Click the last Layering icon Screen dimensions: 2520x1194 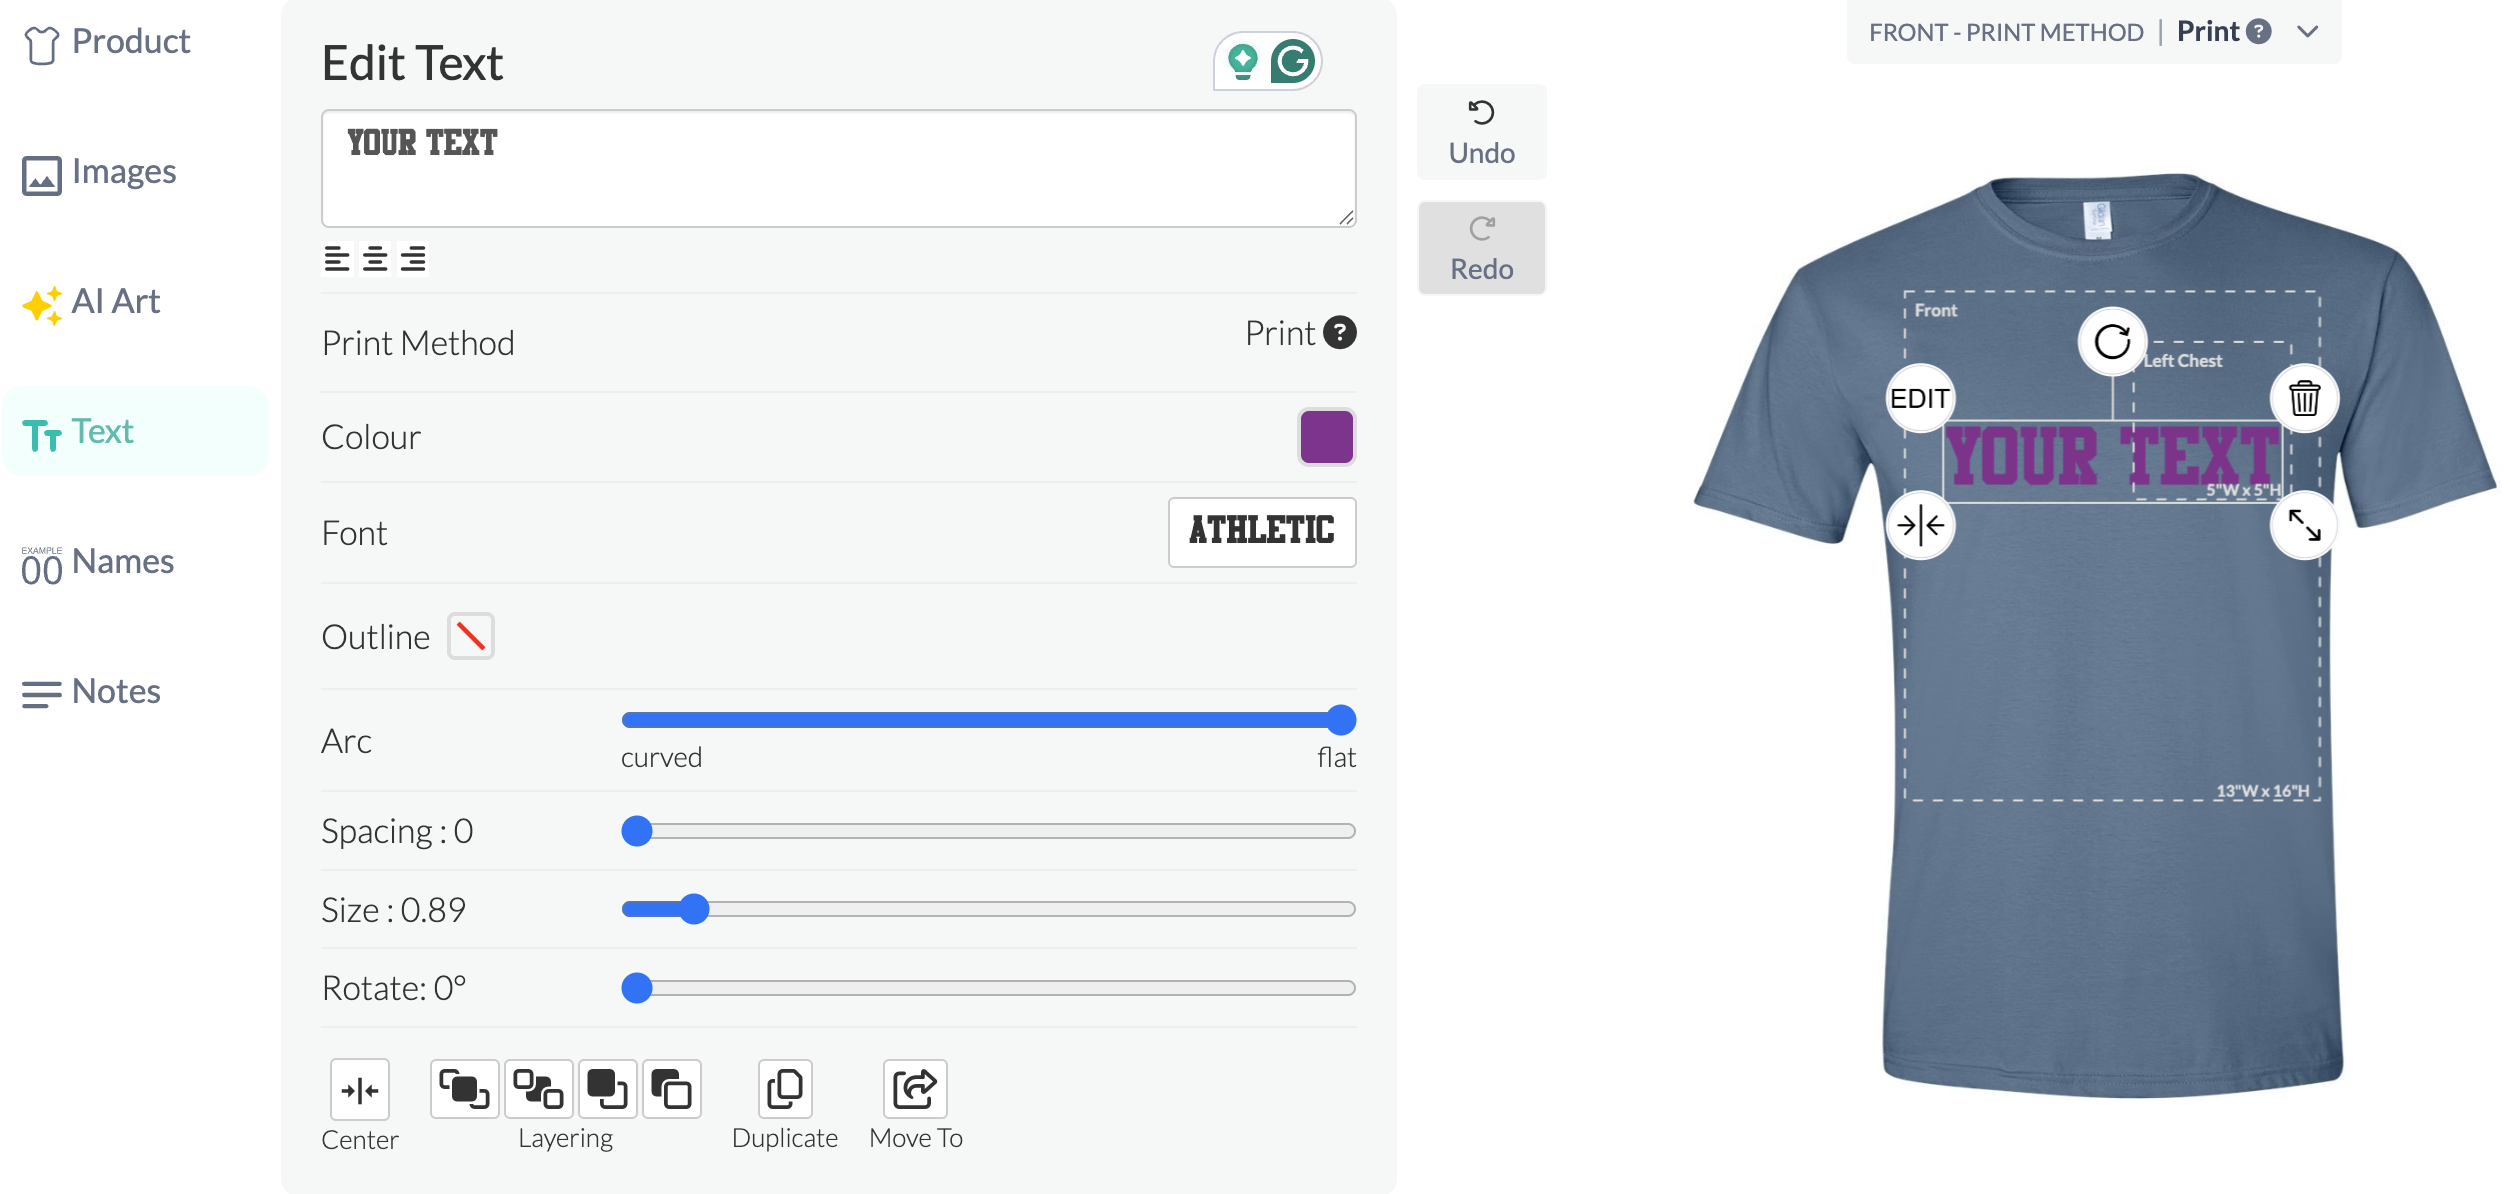(x=671, y=1088)
